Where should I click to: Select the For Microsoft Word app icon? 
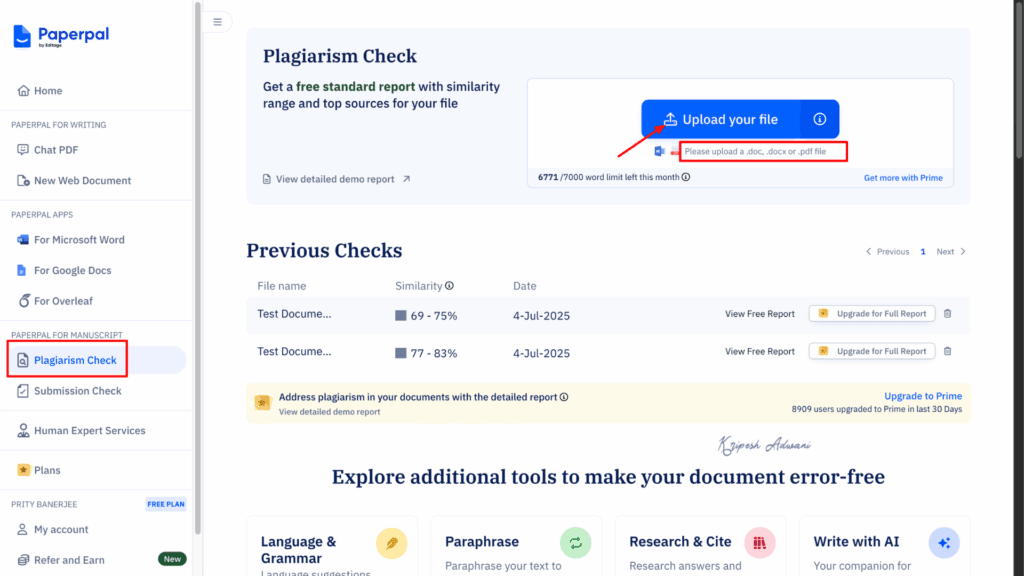tap(24, 239)
